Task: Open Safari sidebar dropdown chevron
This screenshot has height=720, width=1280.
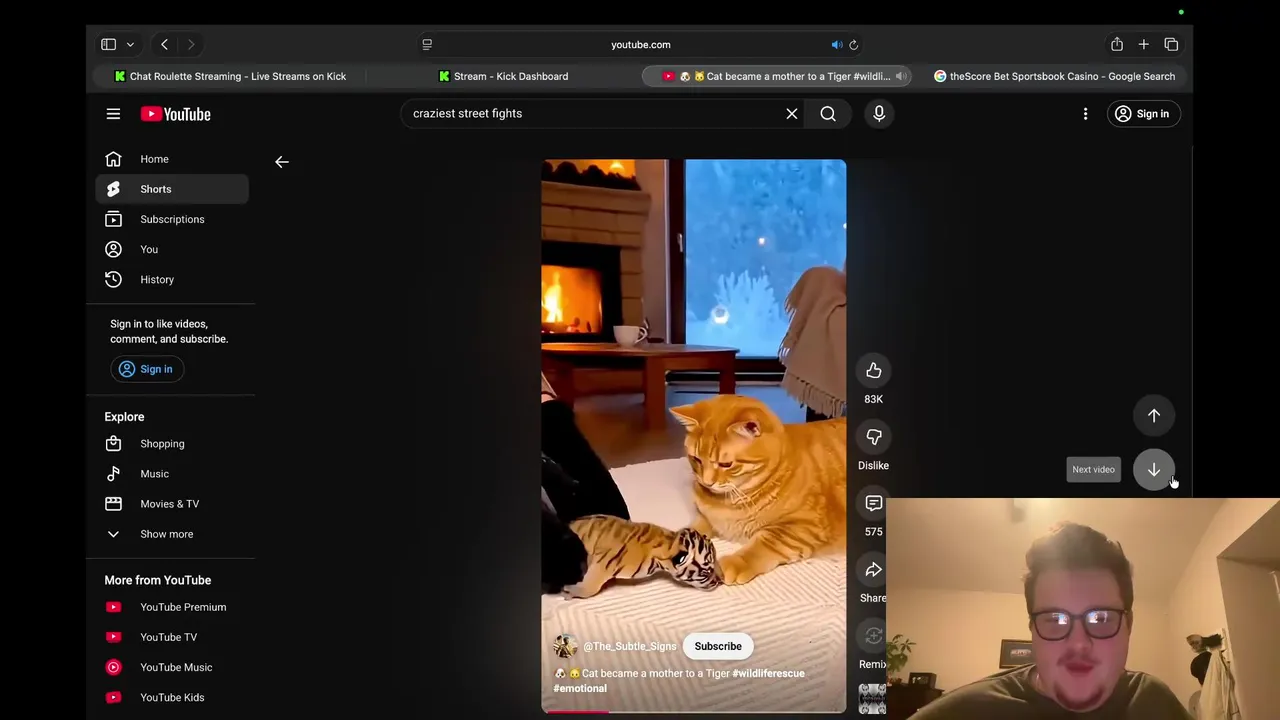Action: tap(130, 44)
